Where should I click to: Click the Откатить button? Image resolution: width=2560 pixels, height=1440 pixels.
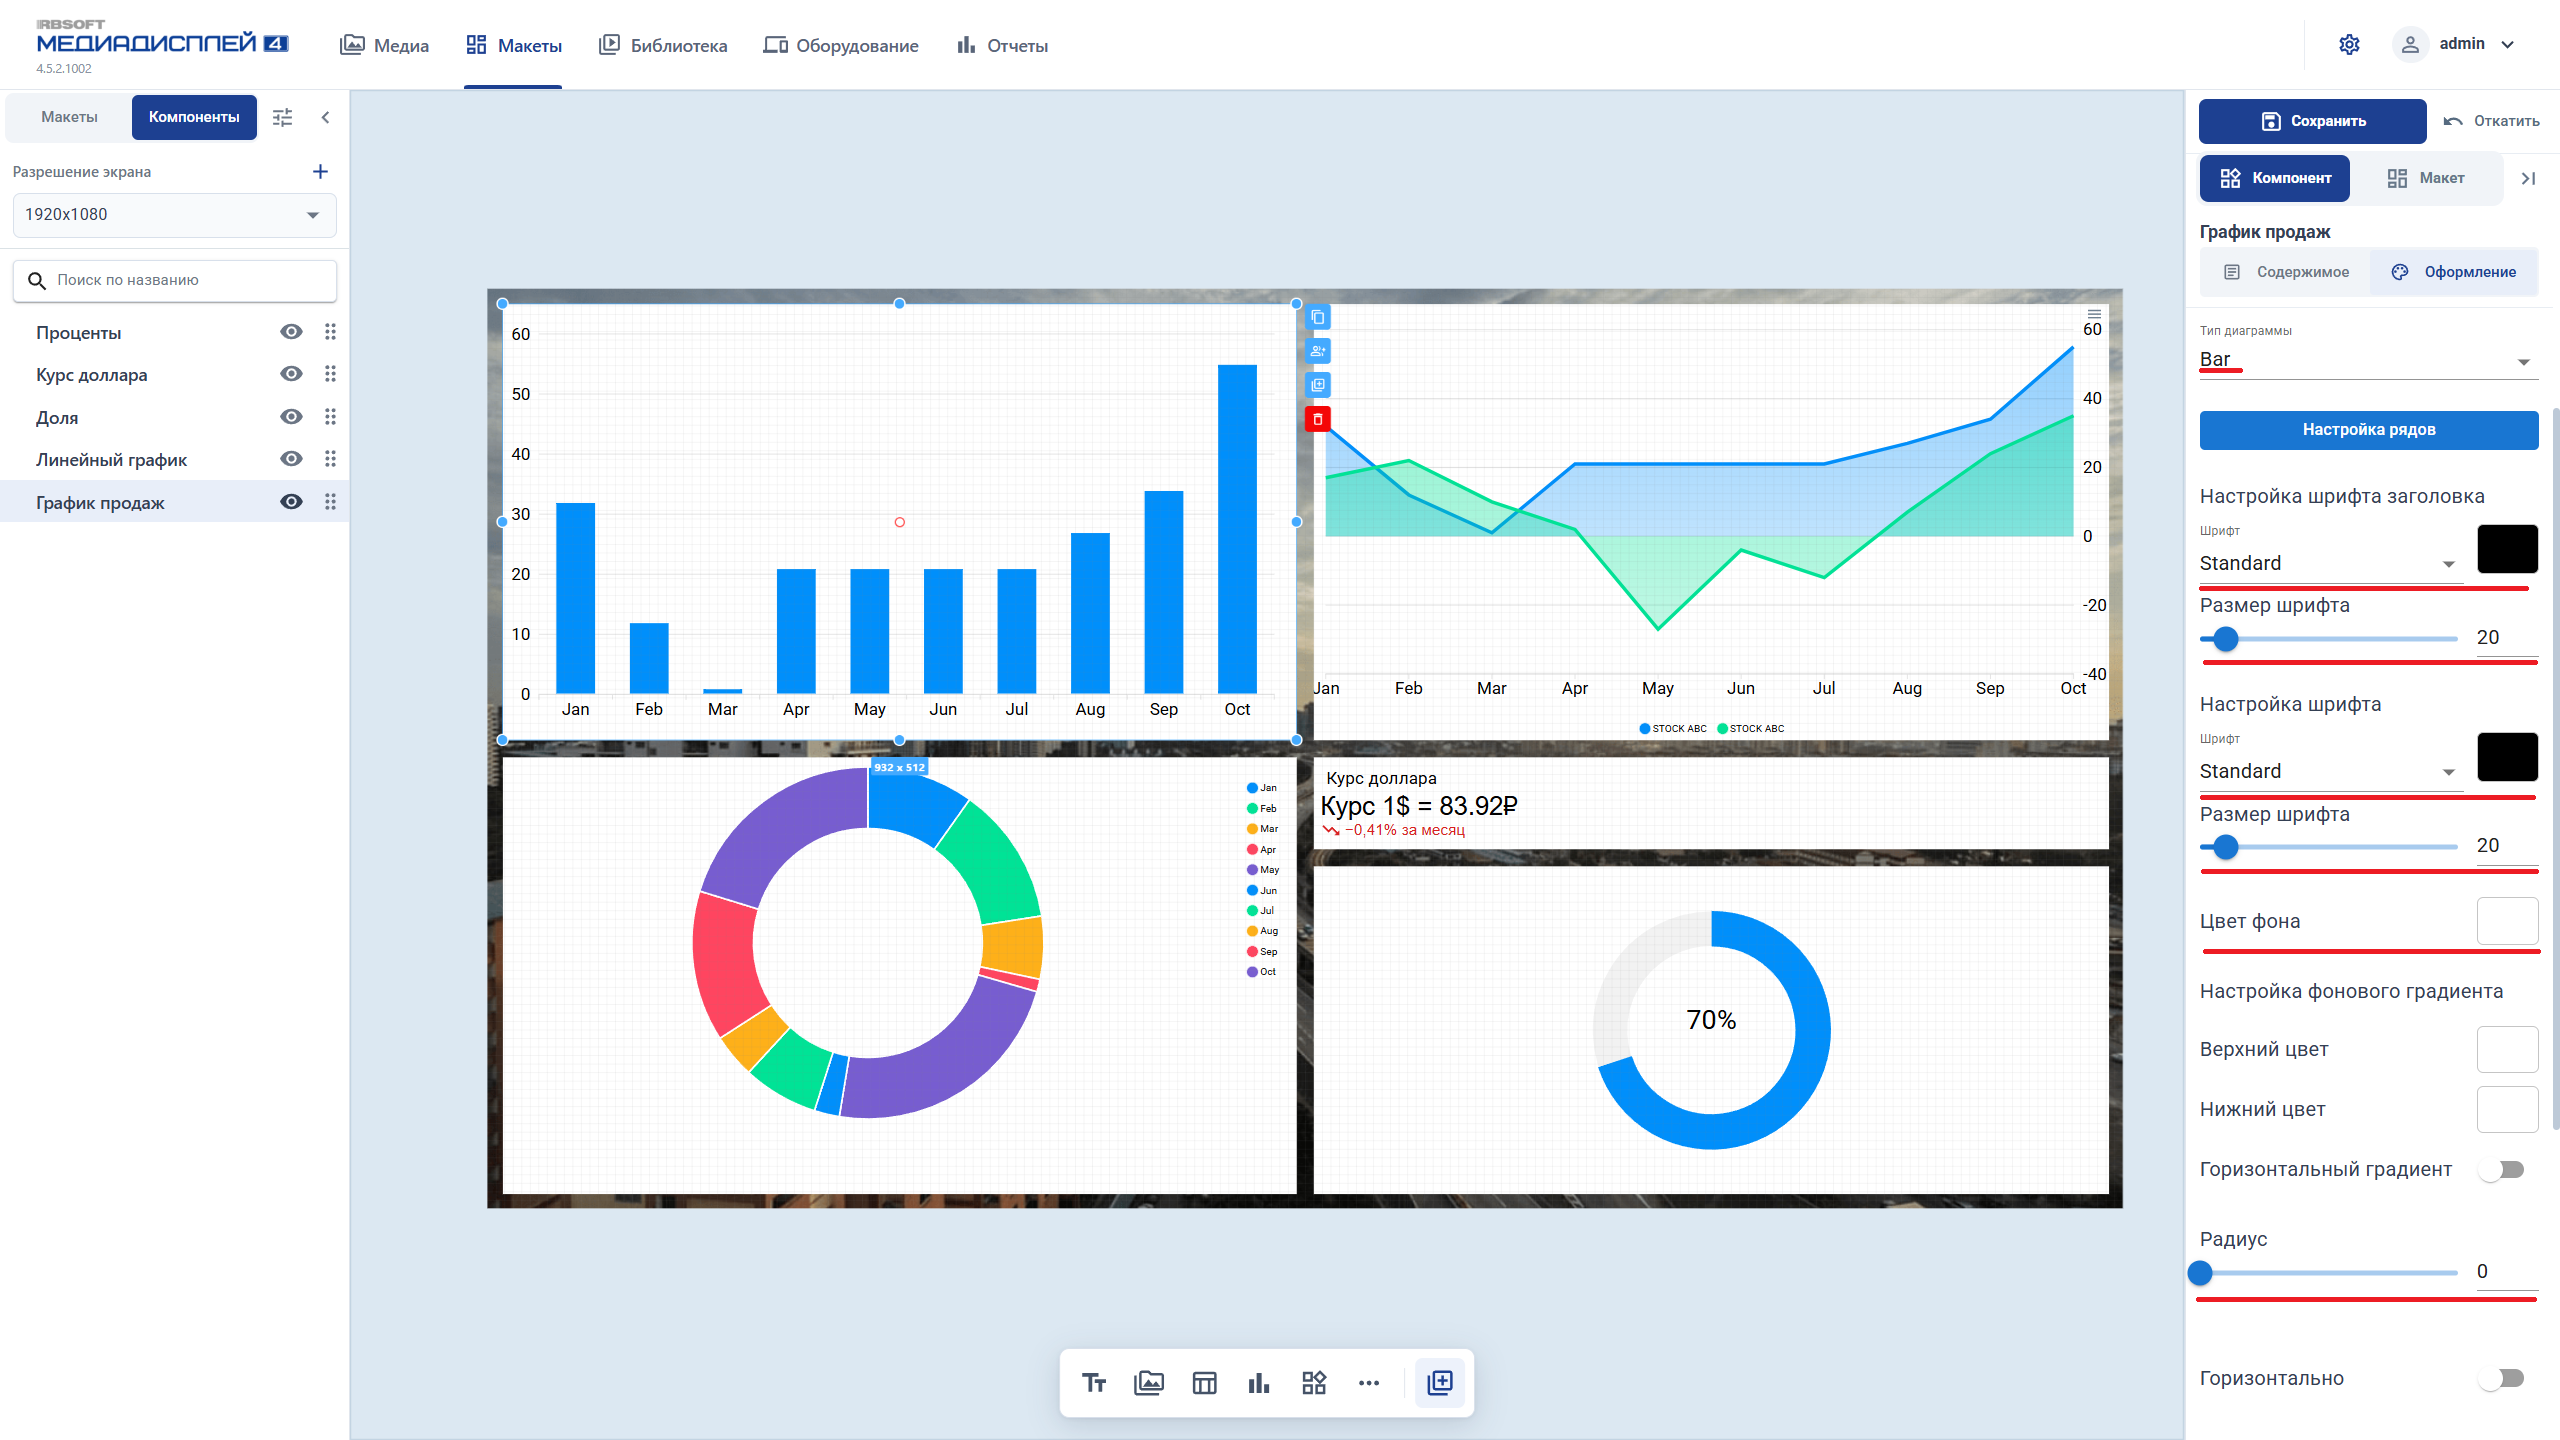(x=2491, y=121)
